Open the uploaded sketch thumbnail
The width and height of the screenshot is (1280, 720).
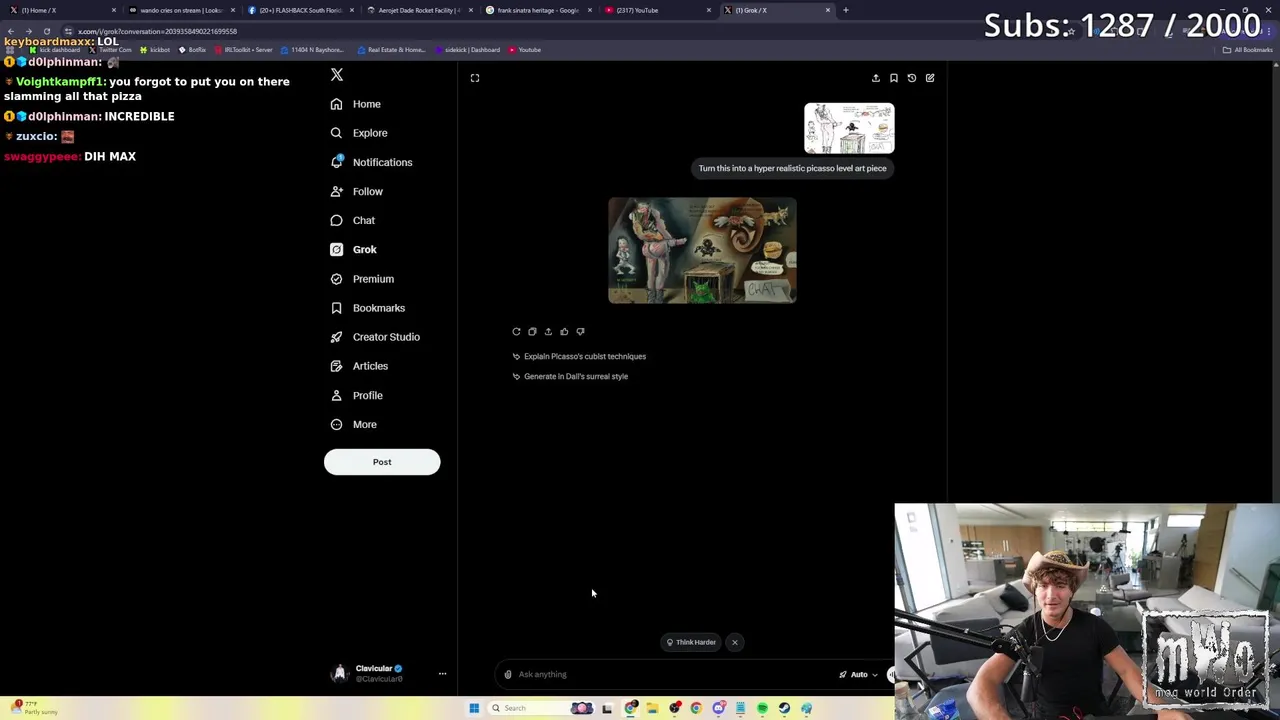click(849, 128)
